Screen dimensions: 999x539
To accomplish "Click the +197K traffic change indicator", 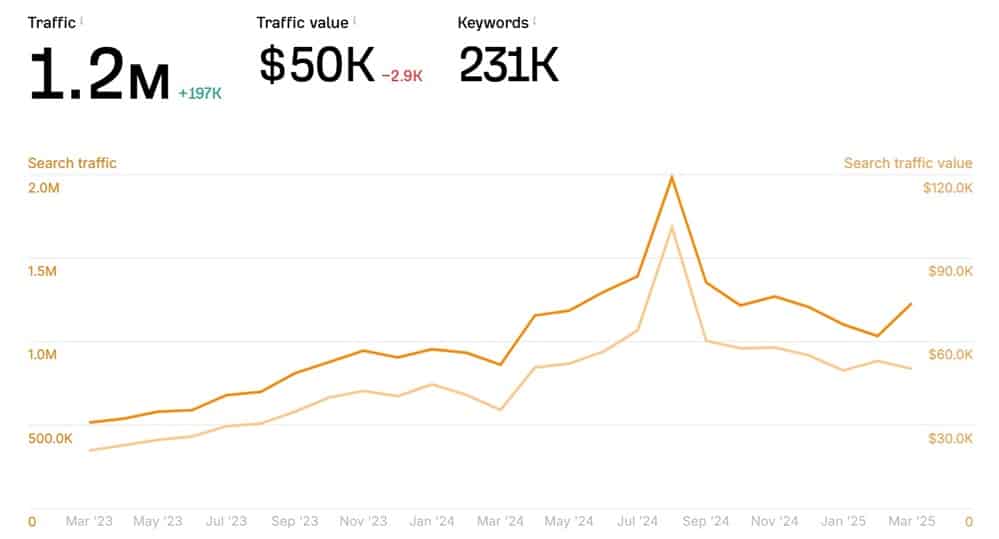I will coord(200,94).
